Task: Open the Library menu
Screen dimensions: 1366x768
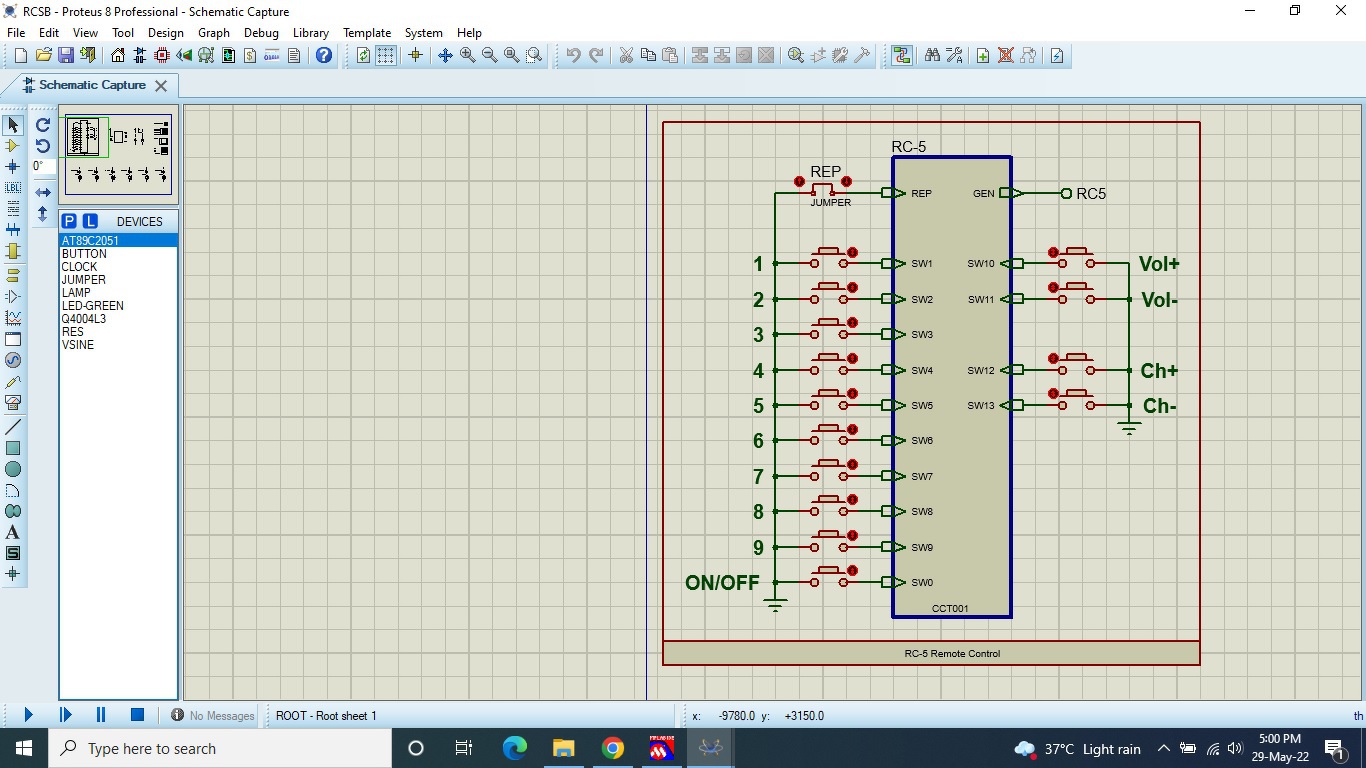Action: 310,33
